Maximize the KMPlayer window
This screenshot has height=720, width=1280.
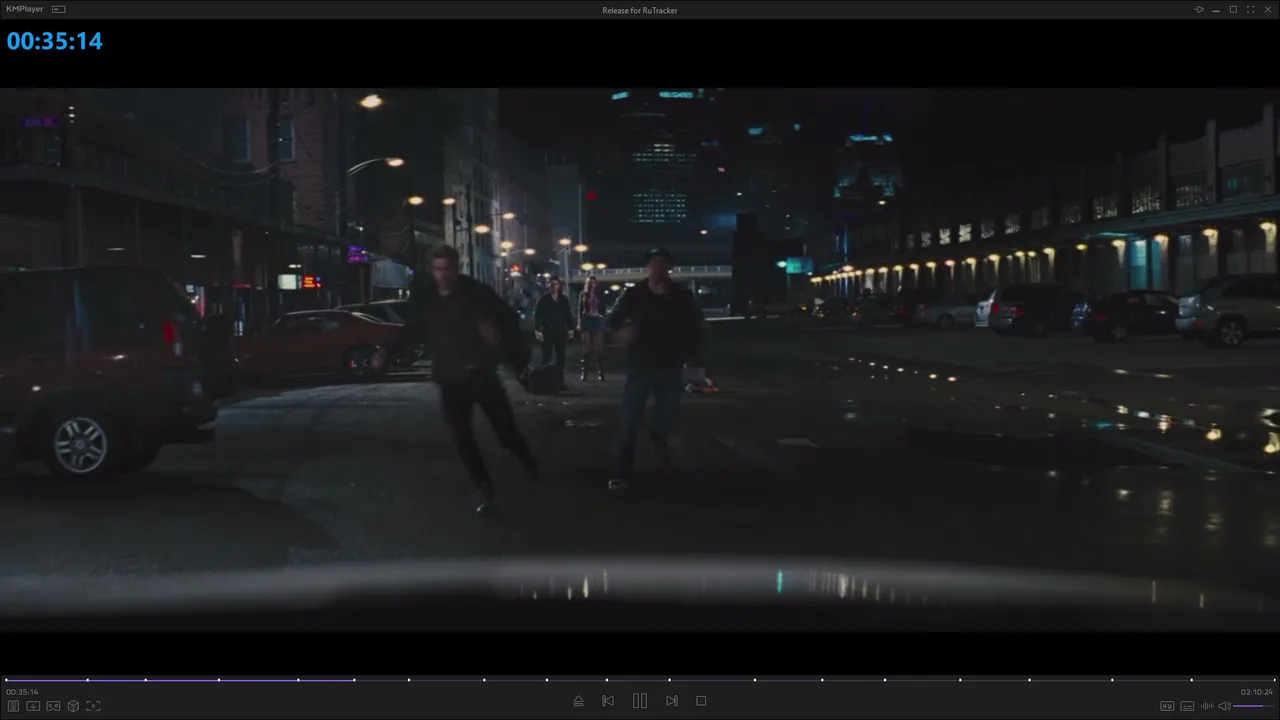[x=1233, y=9]
